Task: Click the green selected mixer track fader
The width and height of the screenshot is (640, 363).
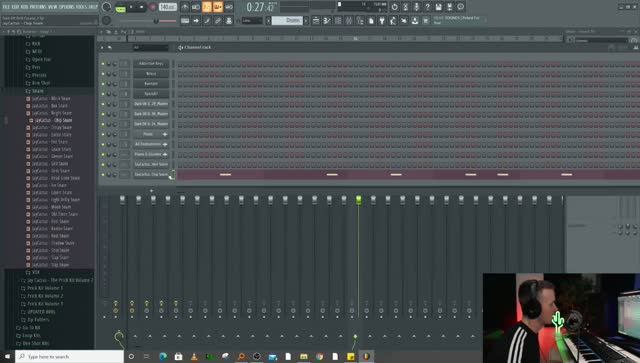Action: pyautogui.click(x=358, y=200)
